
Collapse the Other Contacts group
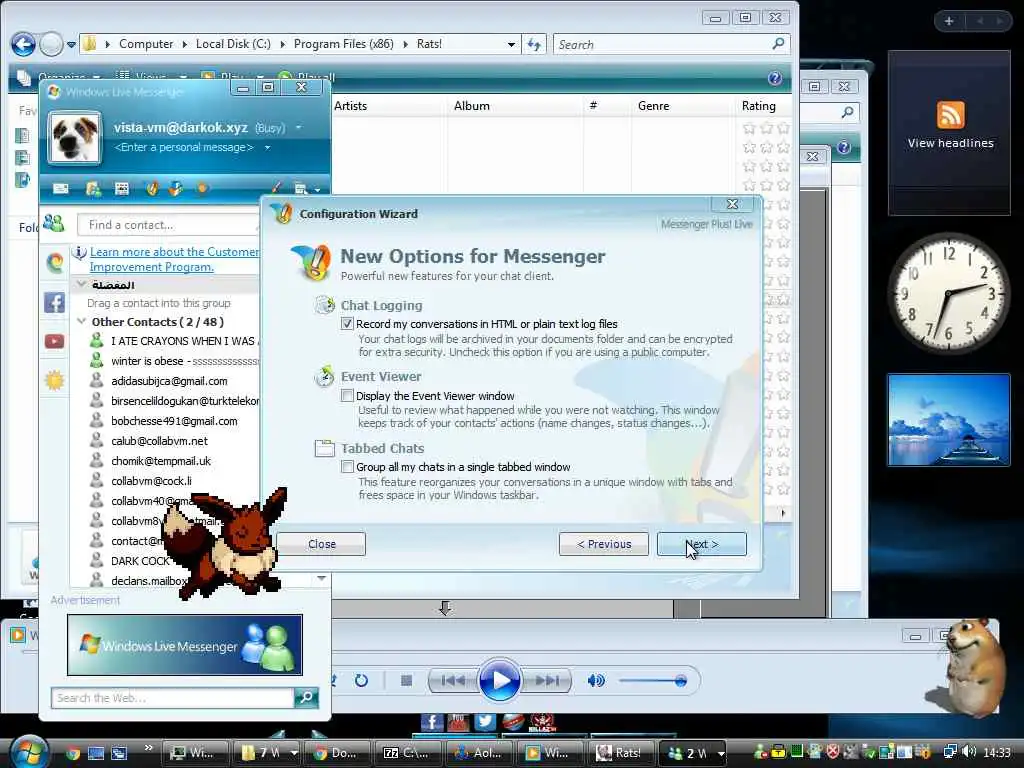pyautogui.click(x=82, y=321)
